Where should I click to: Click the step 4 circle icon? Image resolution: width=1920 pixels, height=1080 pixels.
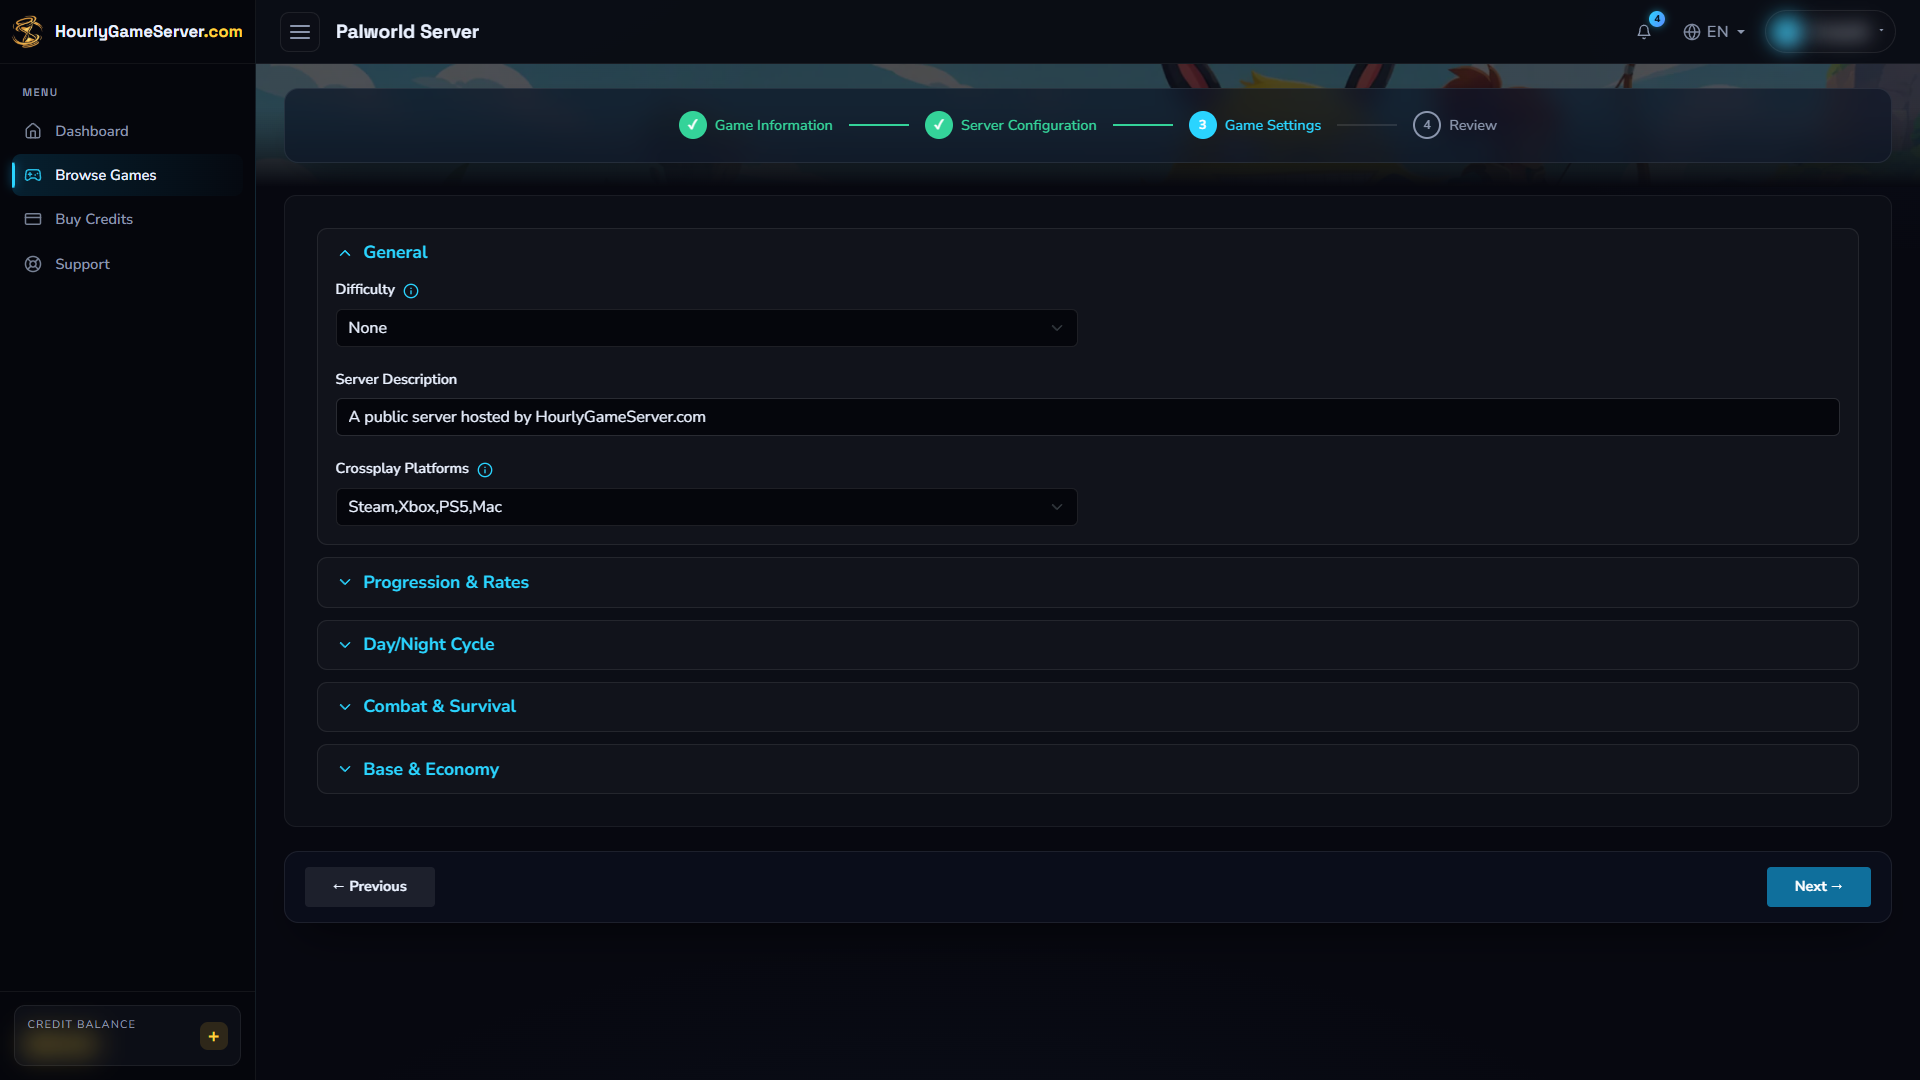pos(1427,125)
